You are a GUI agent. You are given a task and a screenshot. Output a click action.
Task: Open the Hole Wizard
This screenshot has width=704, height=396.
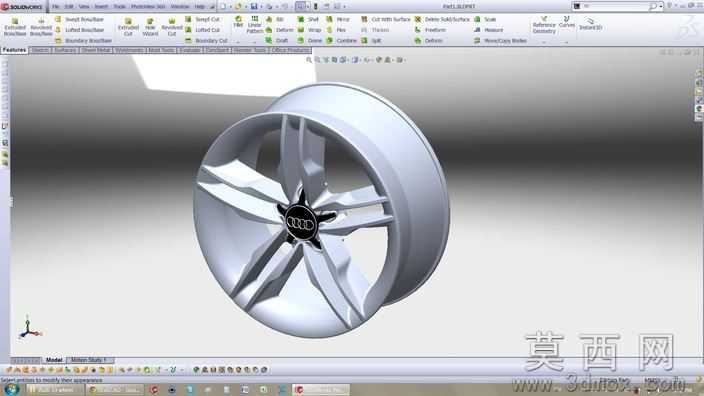tap(150, 27)
